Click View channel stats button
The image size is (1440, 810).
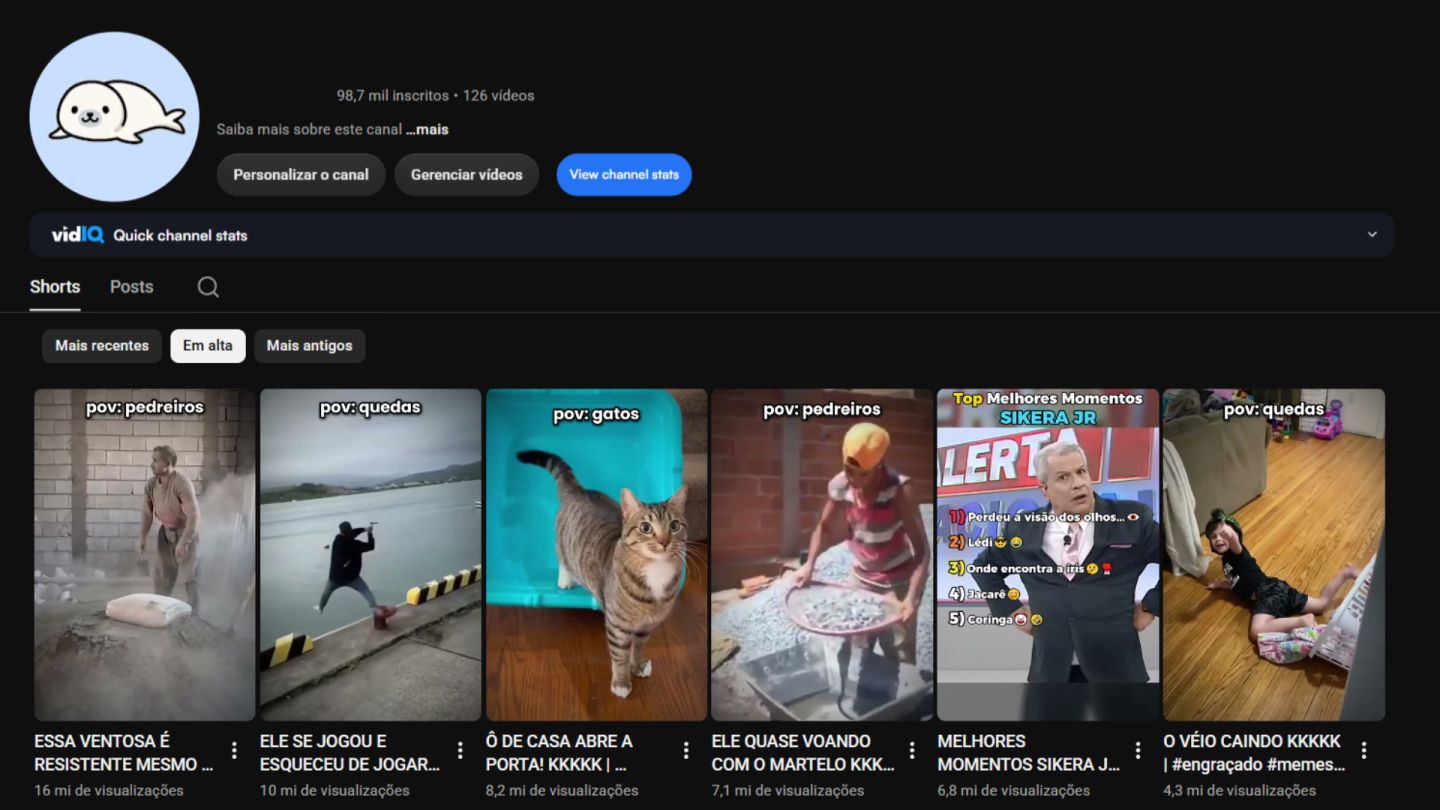[x=624, y=174]
